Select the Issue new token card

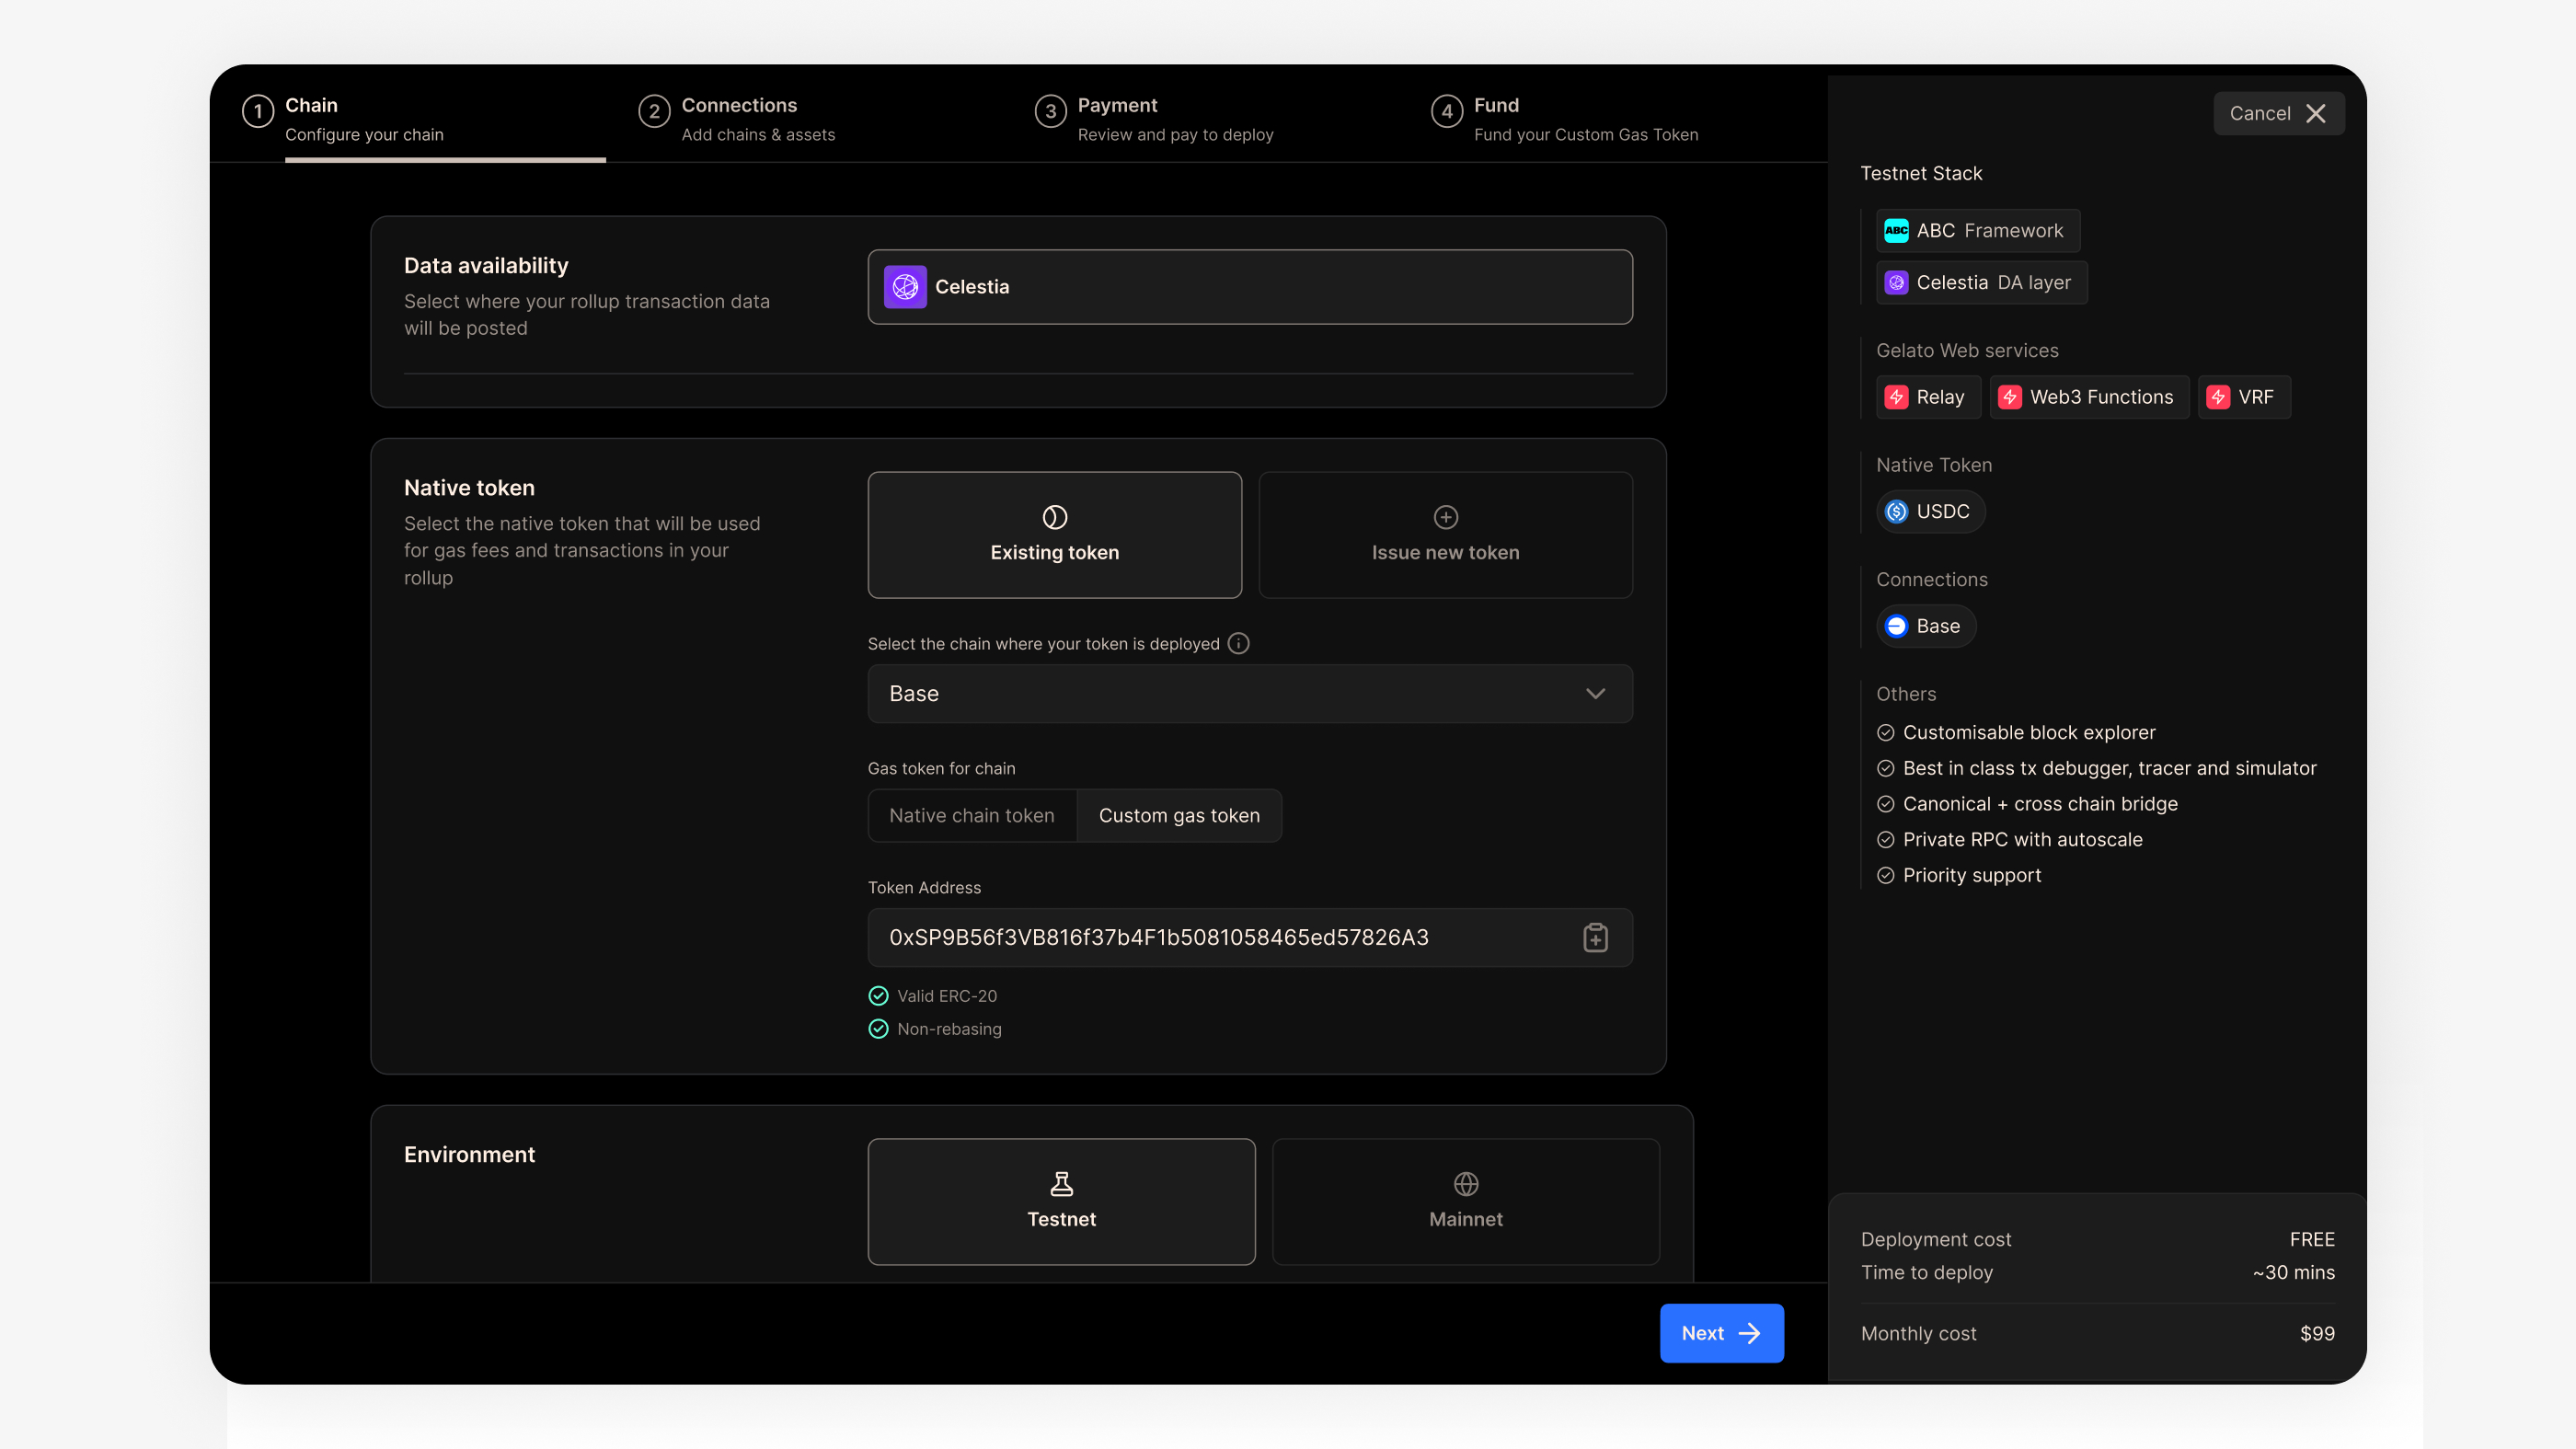pyautogui.click(x=1444, y=535)
